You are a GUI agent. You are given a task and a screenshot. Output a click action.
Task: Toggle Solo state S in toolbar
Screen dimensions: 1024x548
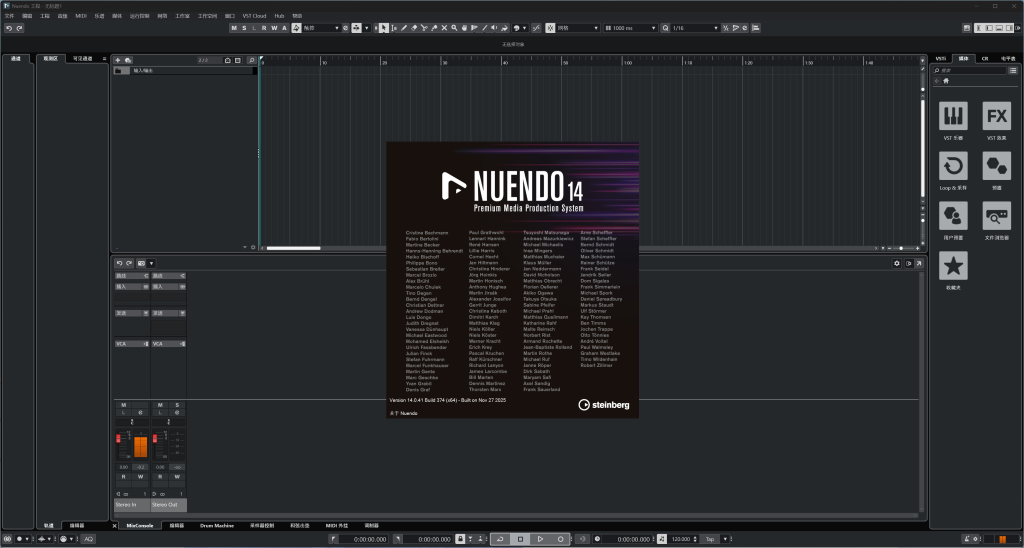pyautogui.click(x=244, y=28)
